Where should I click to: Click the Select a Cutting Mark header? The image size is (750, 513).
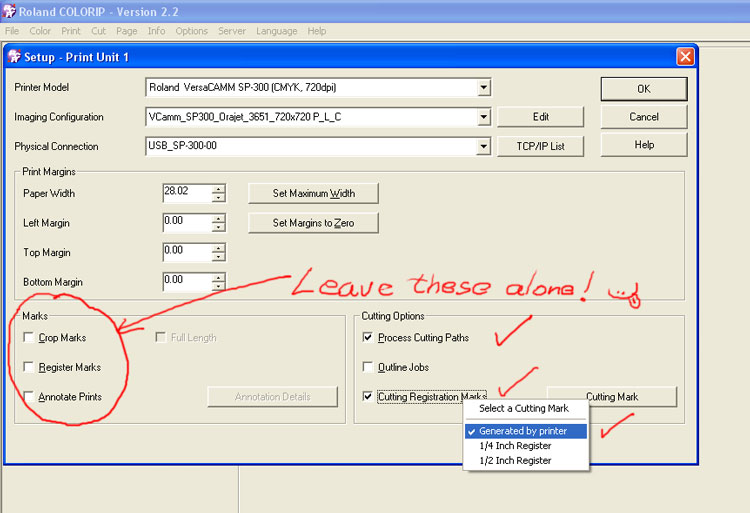[x=524, y=409]
